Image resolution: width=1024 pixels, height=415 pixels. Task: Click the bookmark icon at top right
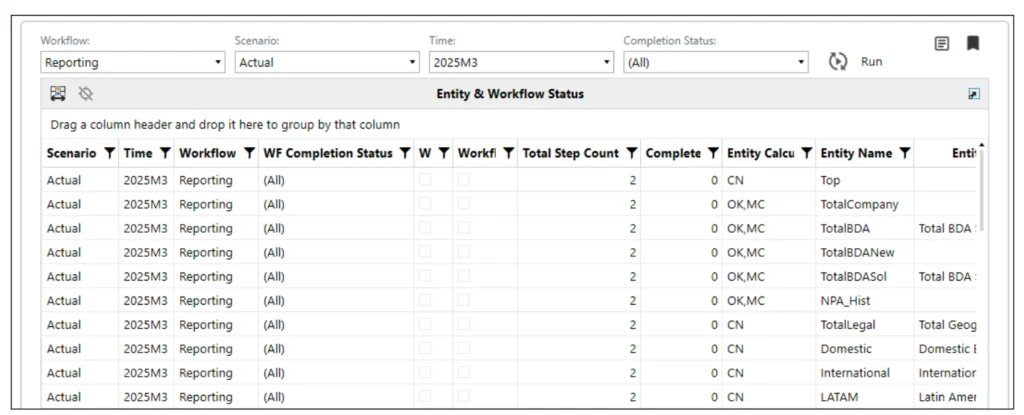971,44
